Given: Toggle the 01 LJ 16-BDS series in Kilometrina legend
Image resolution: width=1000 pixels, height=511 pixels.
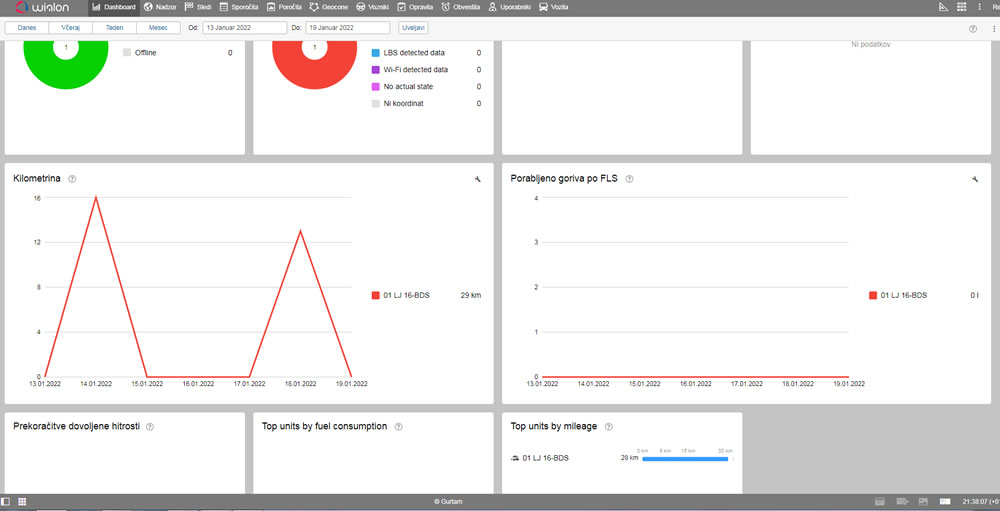Looking at the screenshot, I should [401, 295].
